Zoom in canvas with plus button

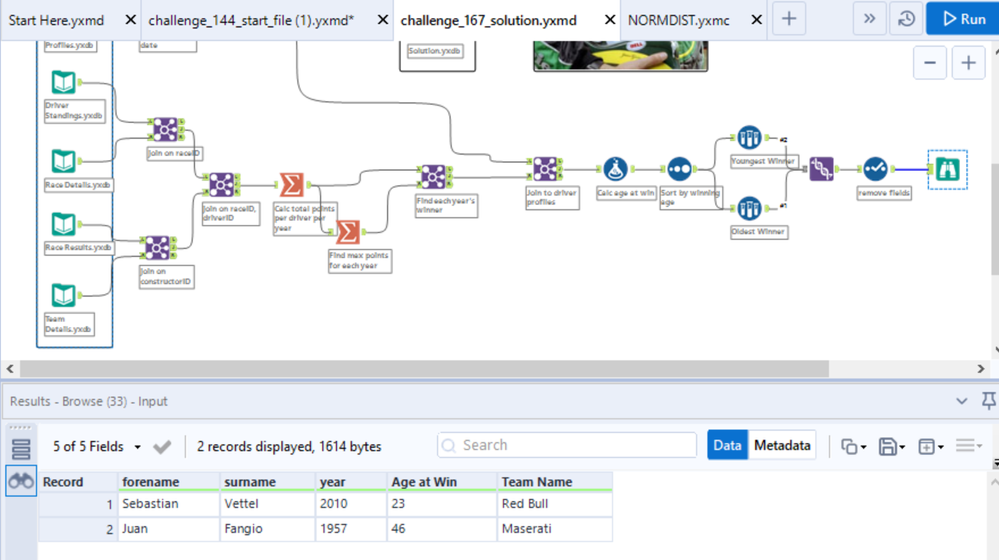[x=968, y=62]
